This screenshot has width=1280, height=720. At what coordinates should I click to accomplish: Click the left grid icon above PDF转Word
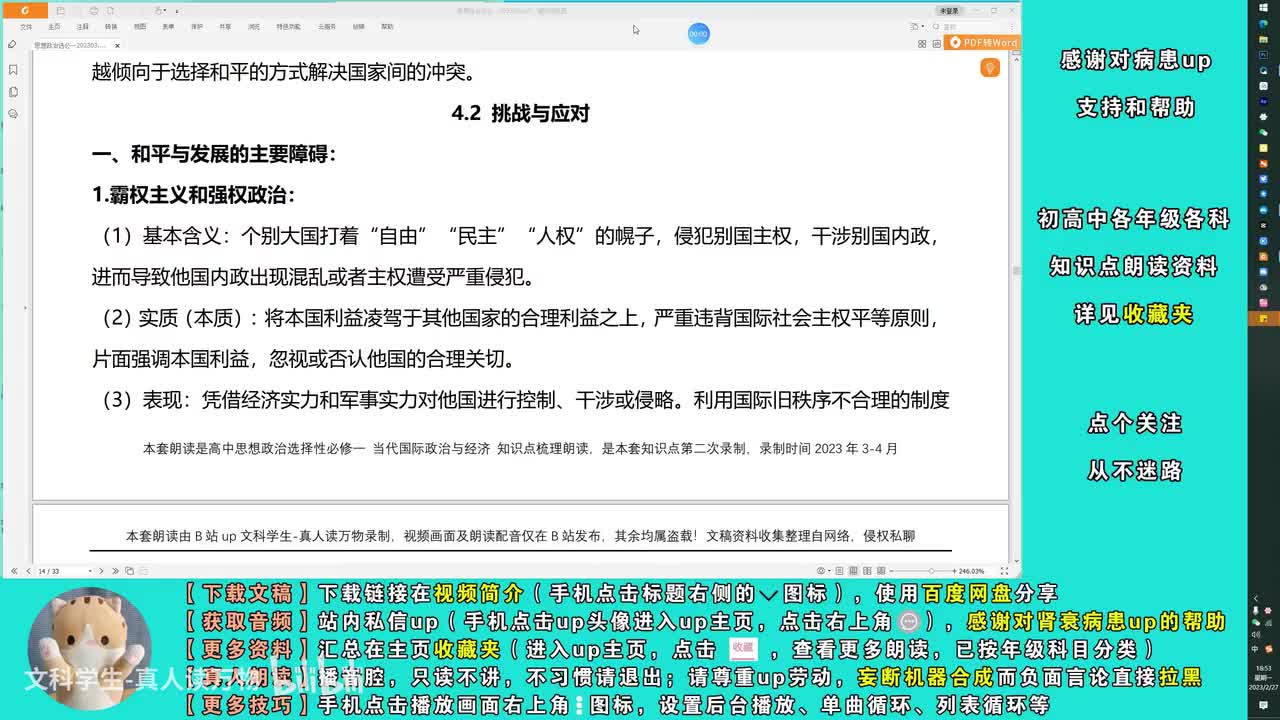922,44
